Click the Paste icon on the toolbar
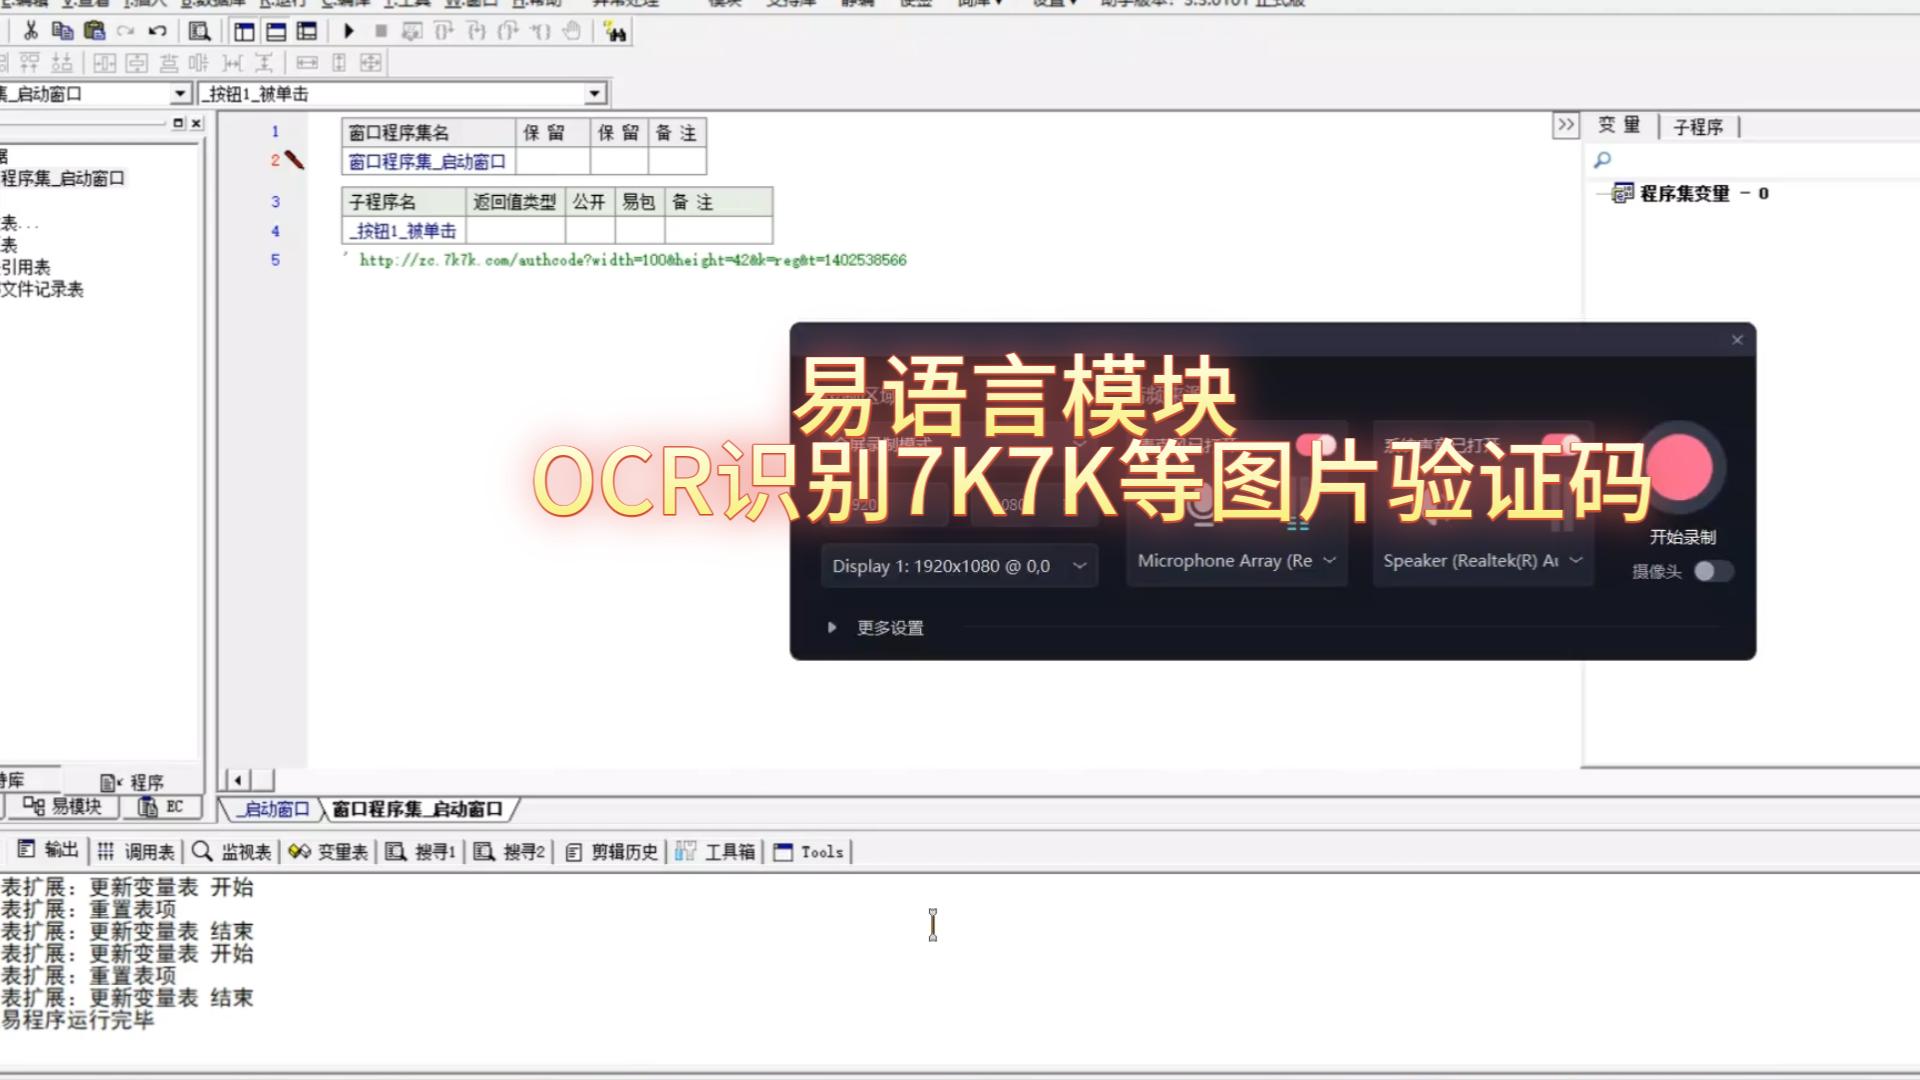 [96, 31]
